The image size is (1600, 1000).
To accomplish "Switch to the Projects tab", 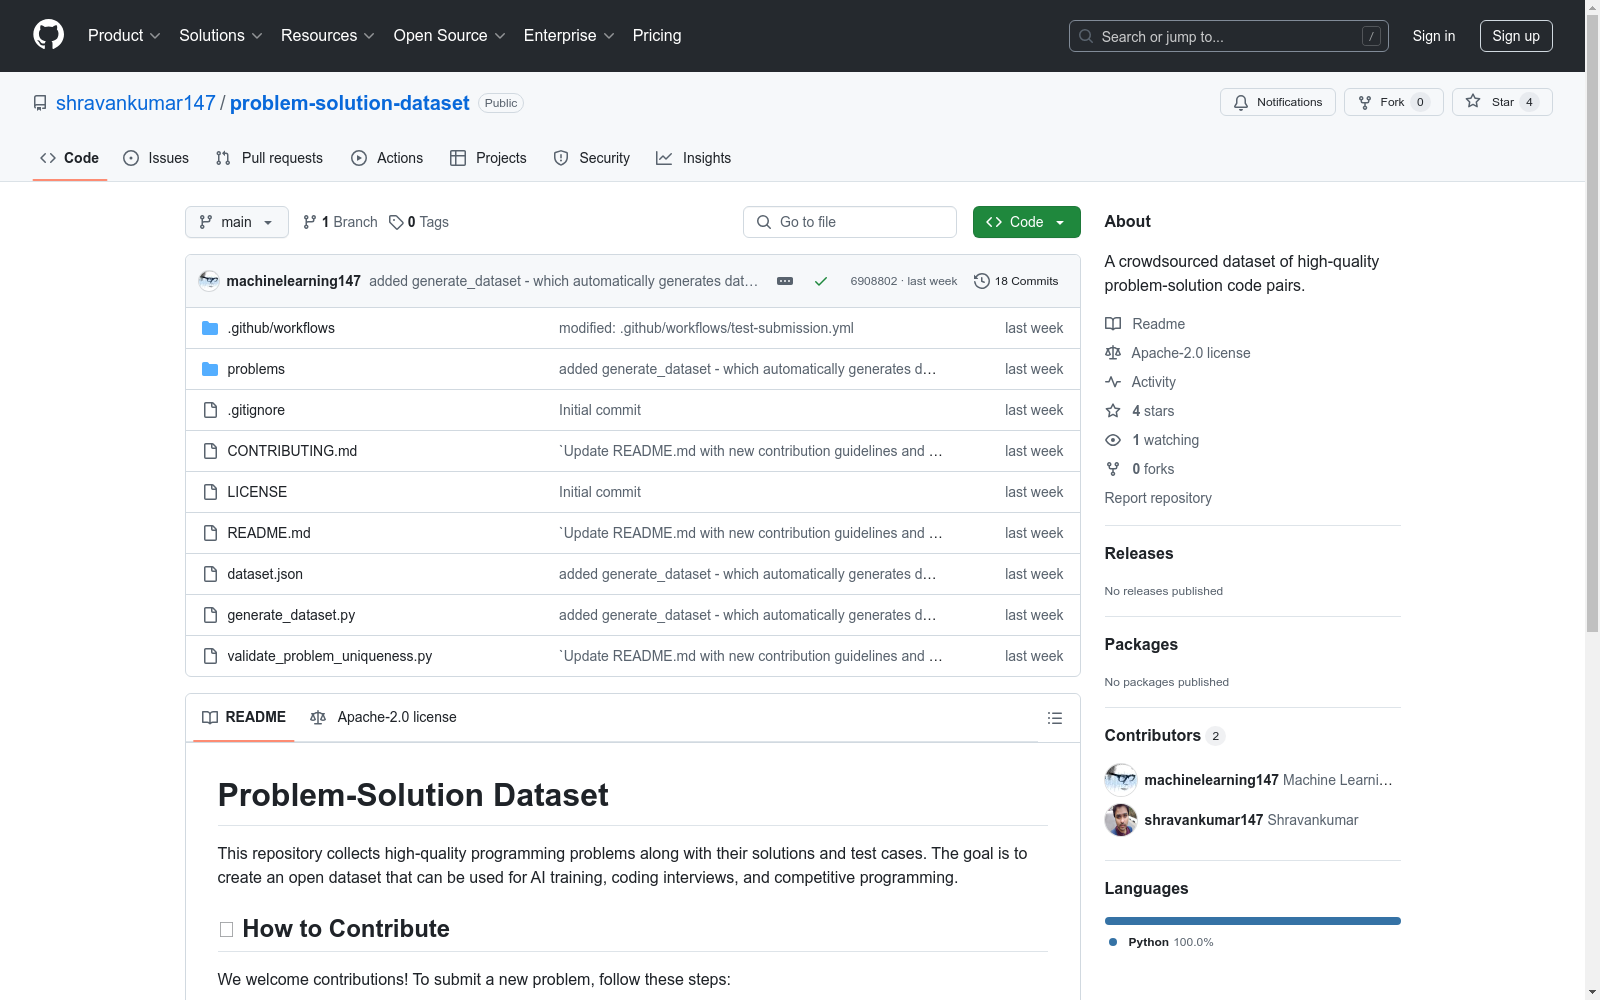I will click(x=488, y=158).
